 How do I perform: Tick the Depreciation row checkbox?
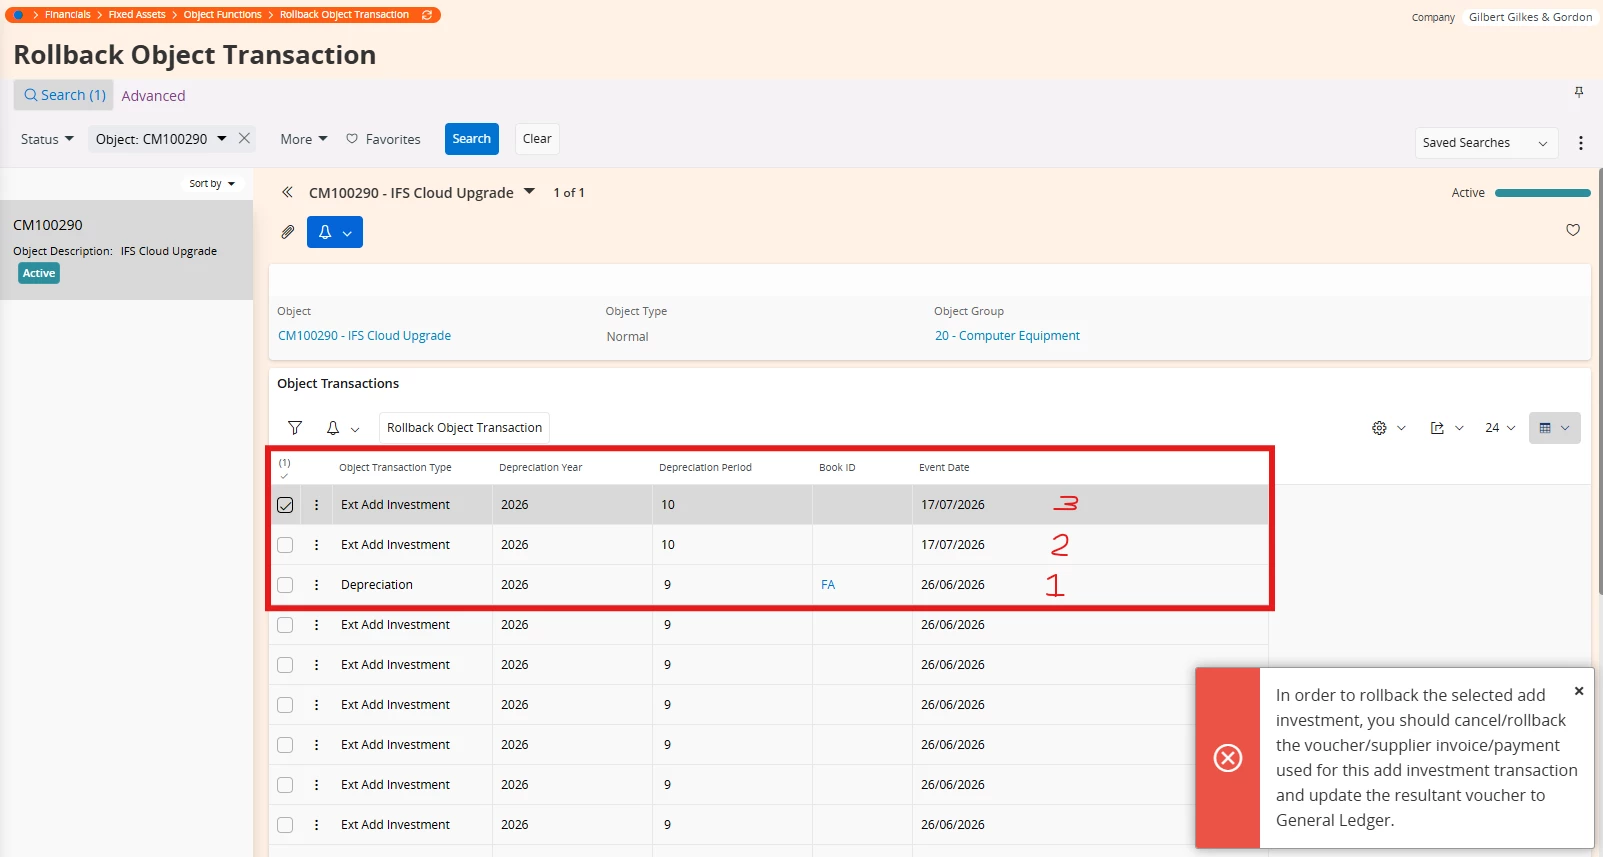(x=285, y=585)
